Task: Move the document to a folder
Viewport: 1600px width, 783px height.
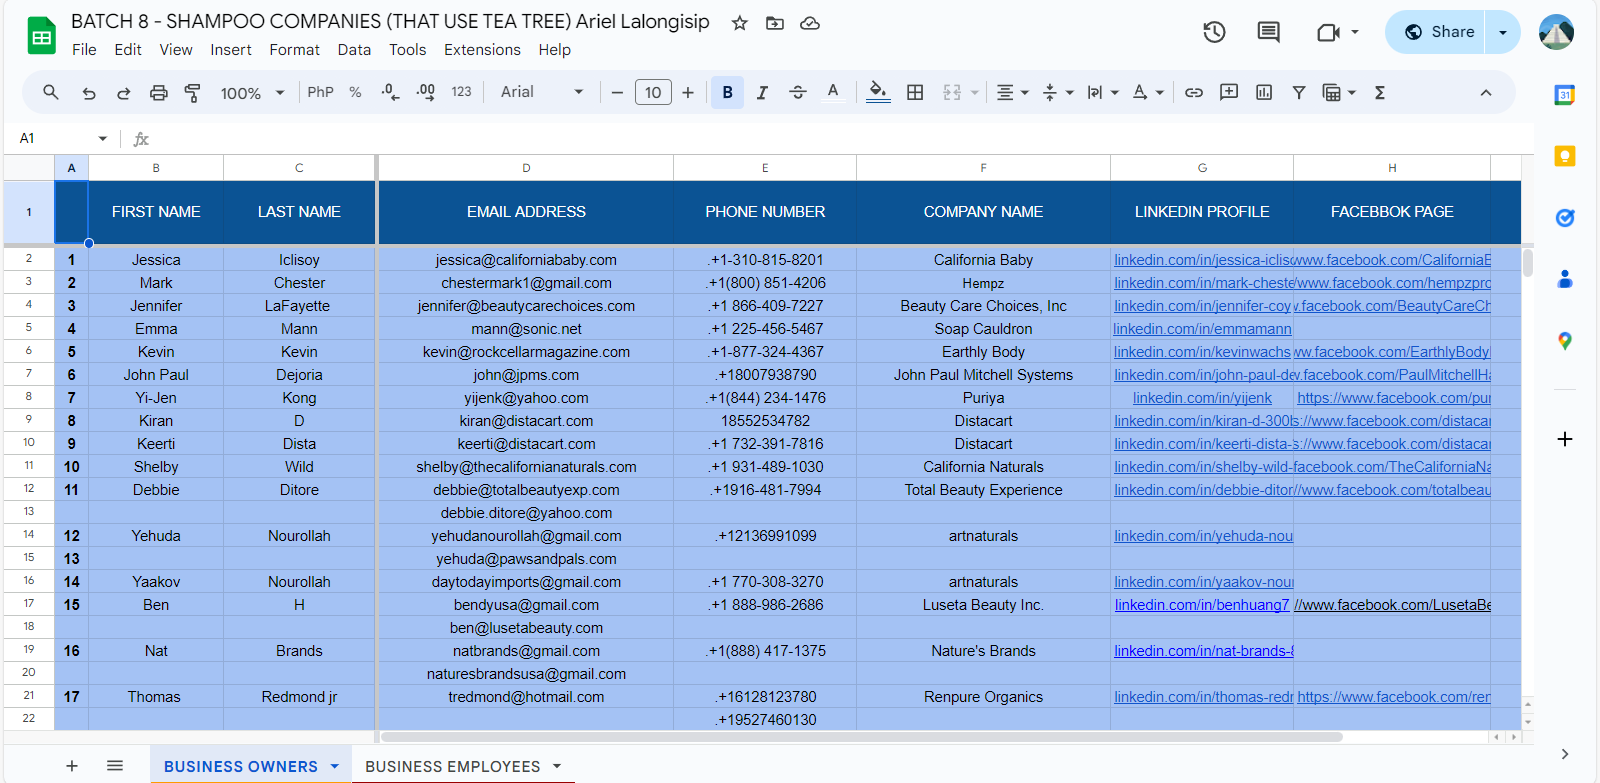Action: coord(775,23)
